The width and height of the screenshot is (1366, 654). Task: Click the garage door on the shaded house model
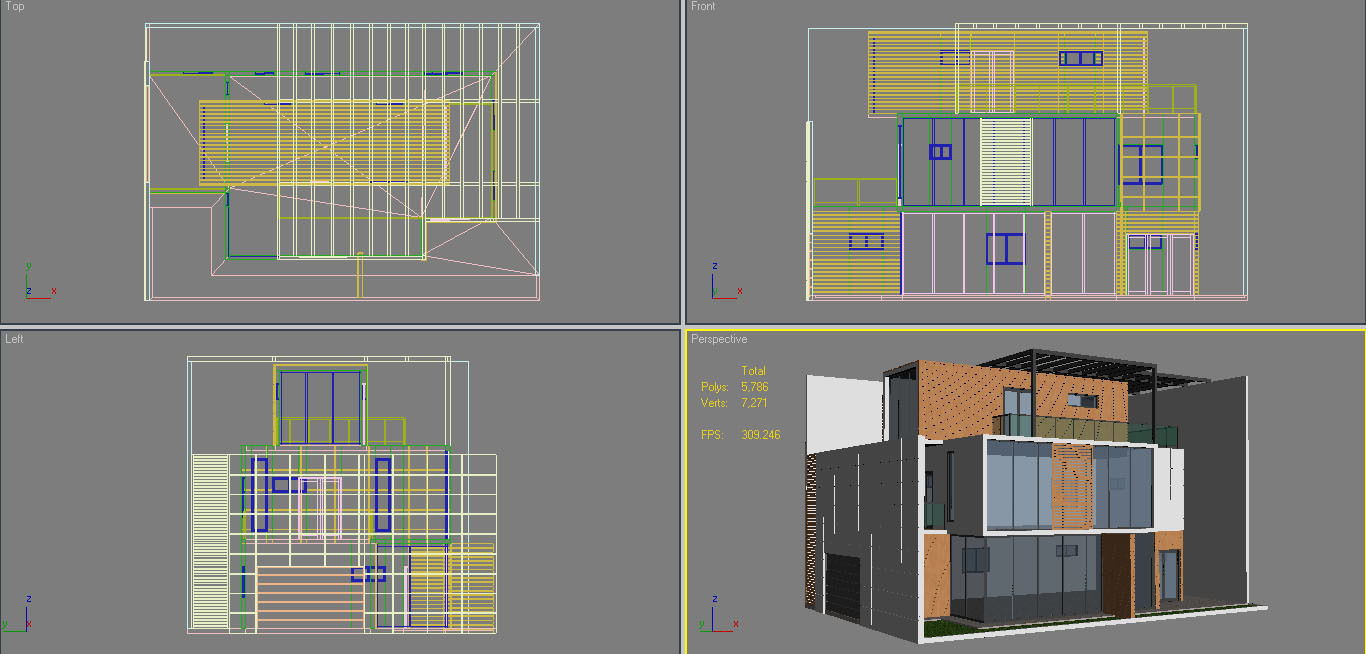coord(843,587)
